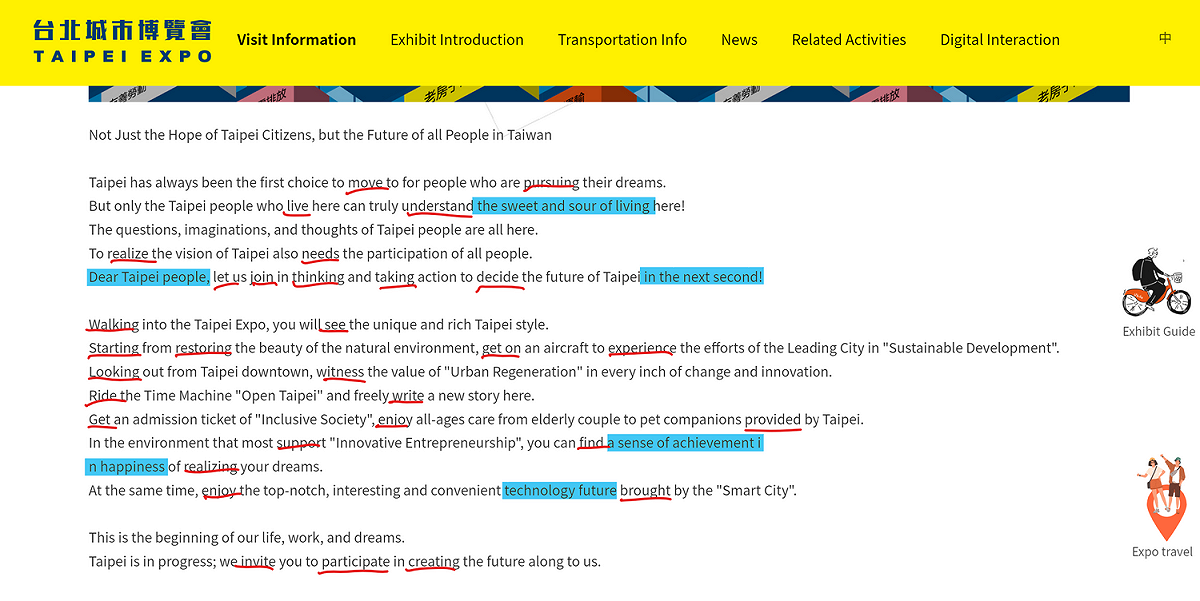Click the phrase "Smart City"
1200x601 pixels.
click(756, 490)
